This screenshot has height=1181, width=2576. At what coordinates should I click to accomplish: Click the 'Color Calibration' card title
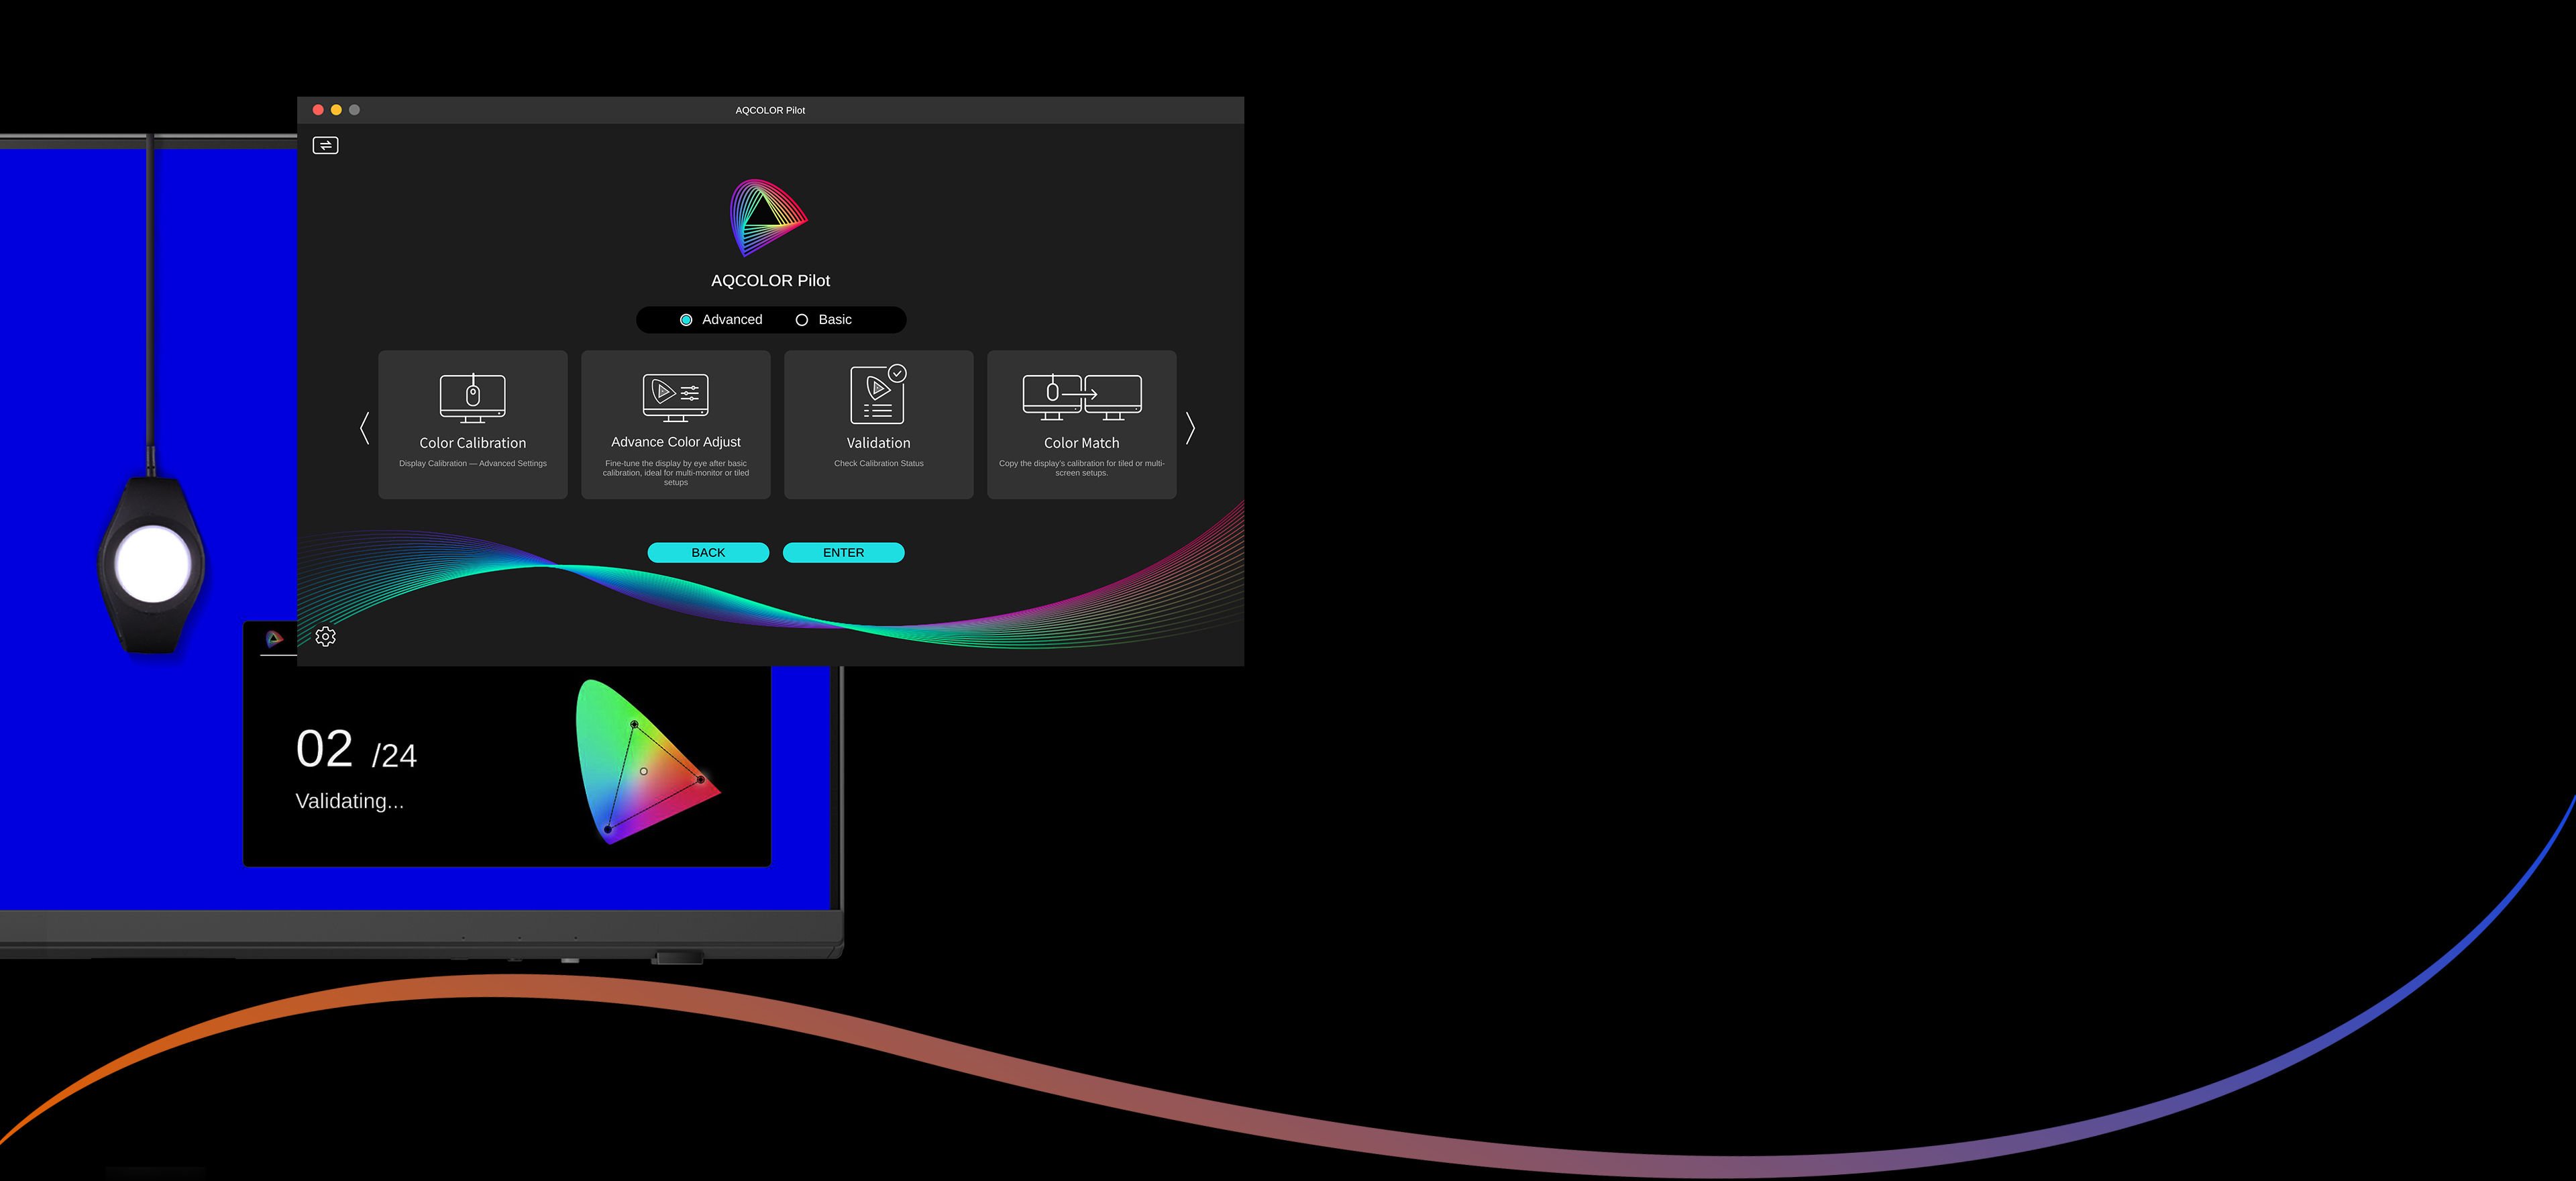tap(473, 443)
